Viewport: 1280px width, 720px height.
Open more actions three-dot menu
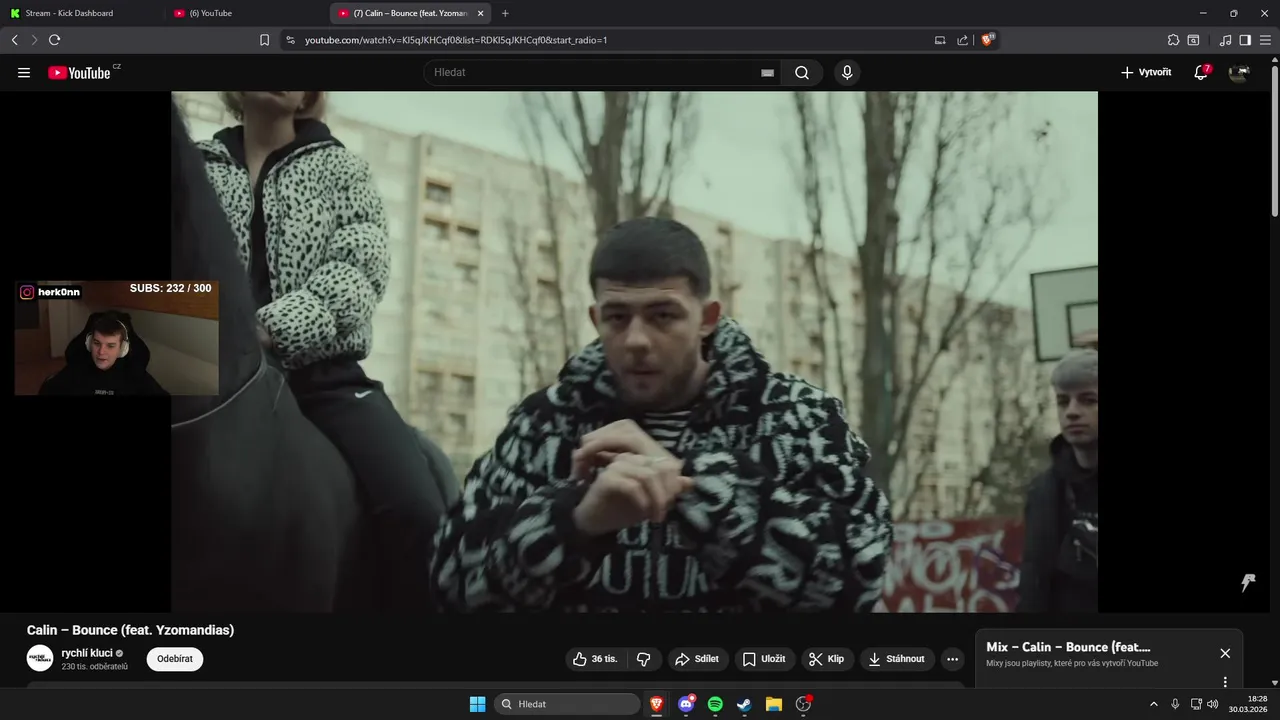click(x=952, y=659)
